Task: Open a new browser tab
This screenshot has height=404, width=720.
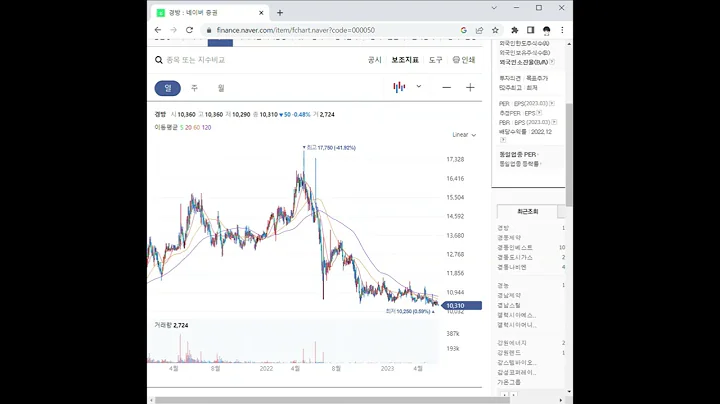Action: click(280, 13)
